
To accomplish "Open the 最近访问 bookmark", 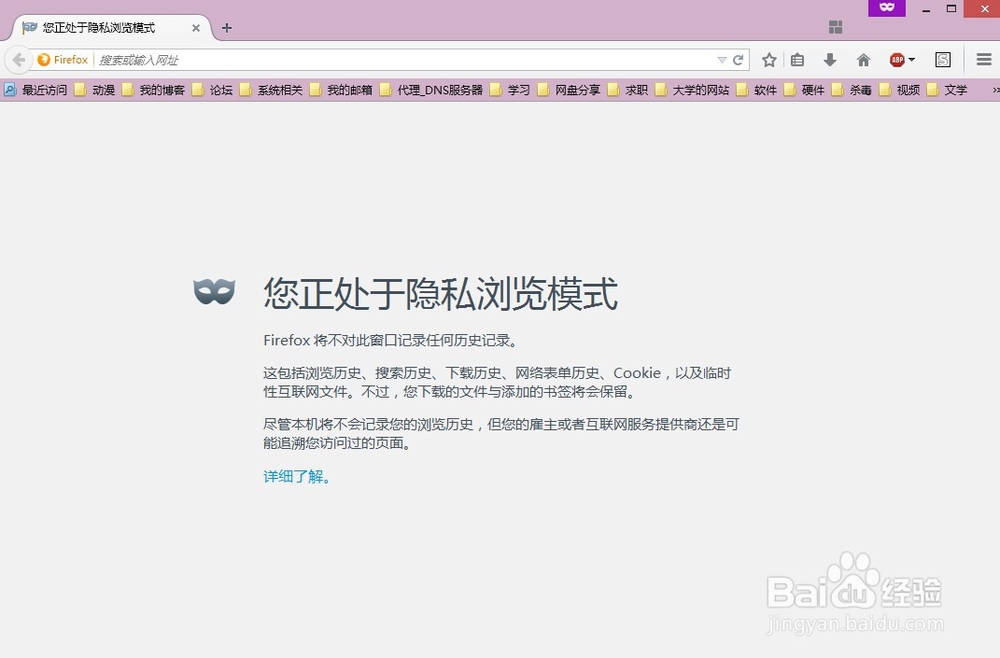I will (x=36, y=90).
